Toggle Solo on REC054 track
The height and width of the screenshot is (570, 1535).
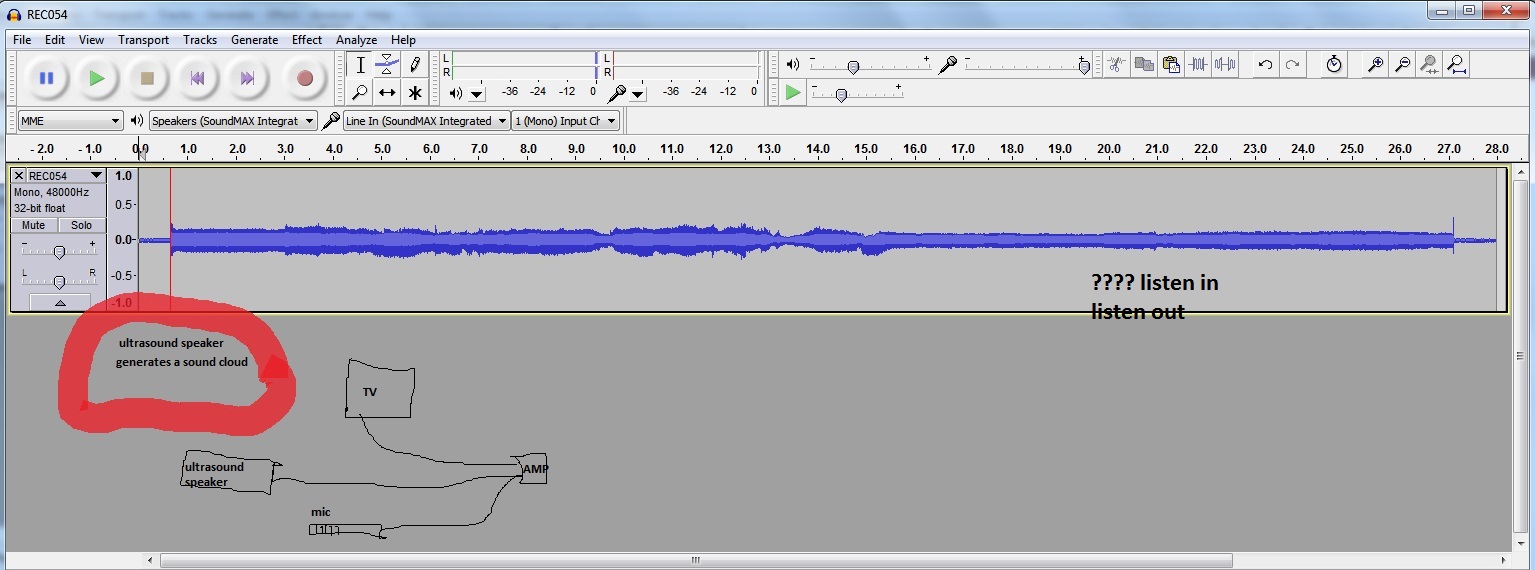(81, 226)
